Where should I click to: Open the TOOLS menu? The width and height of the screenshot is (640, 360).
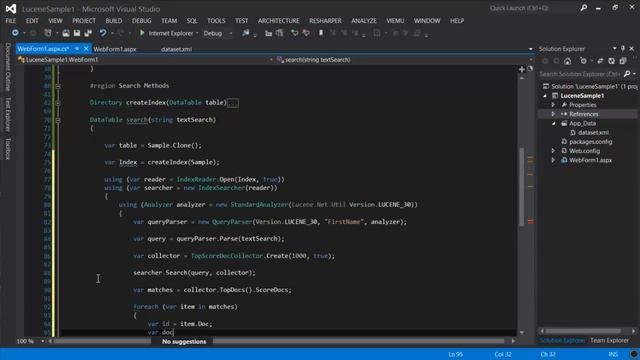click(x=216, y=20)
